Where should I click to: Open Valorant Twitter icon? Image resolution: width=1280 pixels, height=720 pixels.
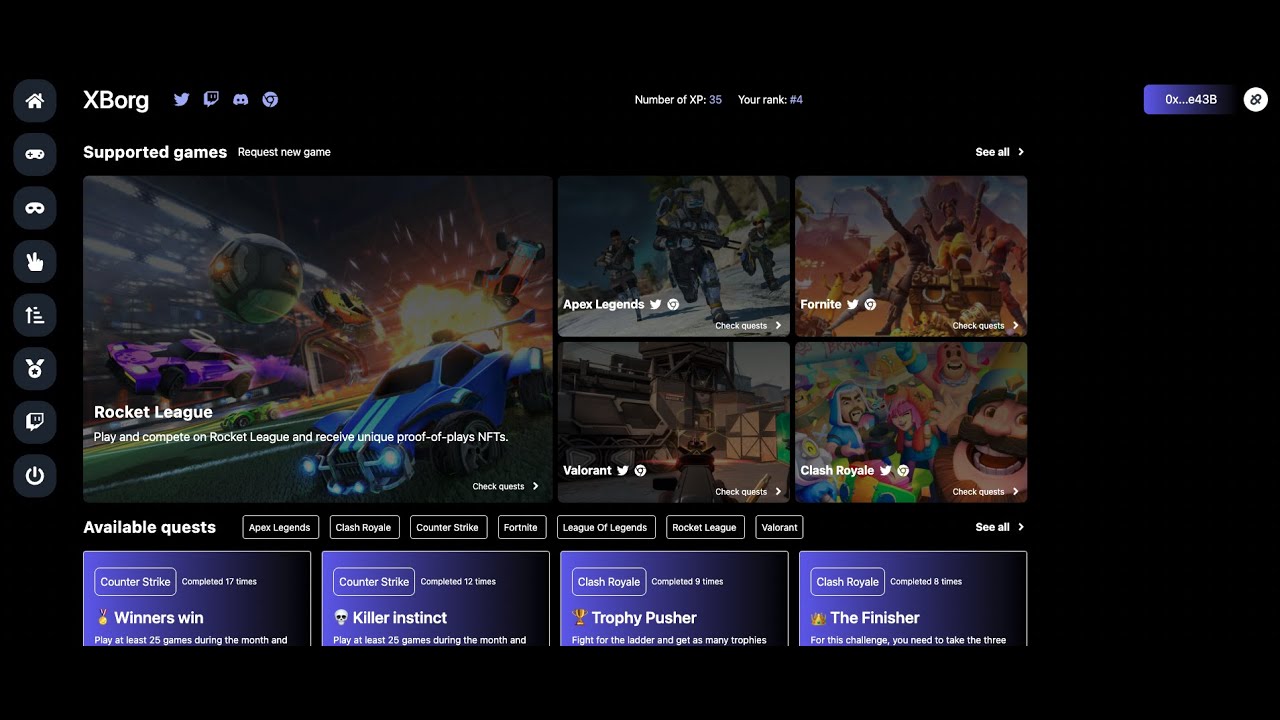point(622,470)
